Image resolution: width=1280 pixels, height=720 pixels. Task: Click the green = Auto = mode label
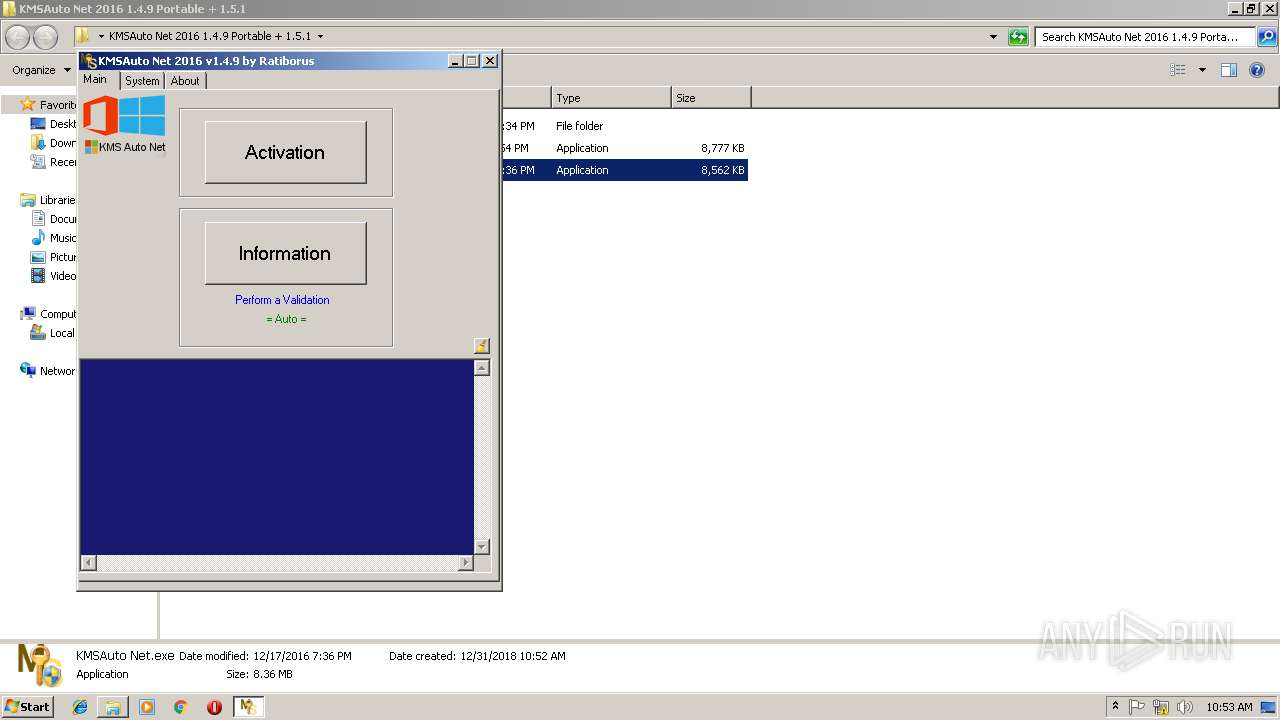(286, 319)
